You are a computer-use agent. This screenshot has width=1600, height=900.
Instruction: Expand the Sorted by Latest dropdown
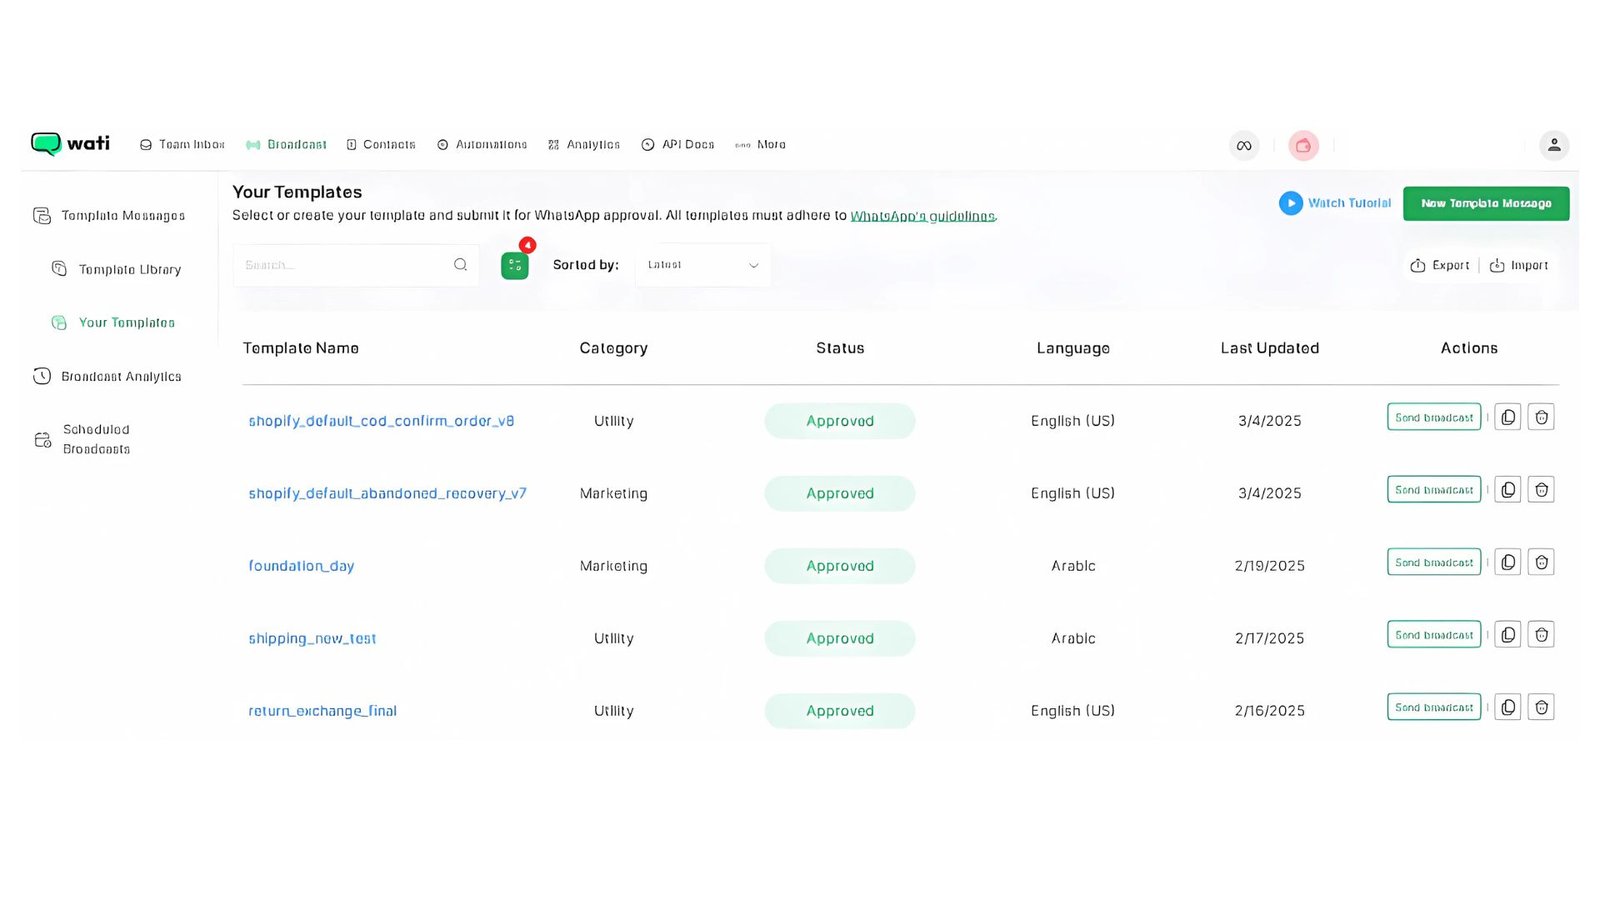[703, 265]
